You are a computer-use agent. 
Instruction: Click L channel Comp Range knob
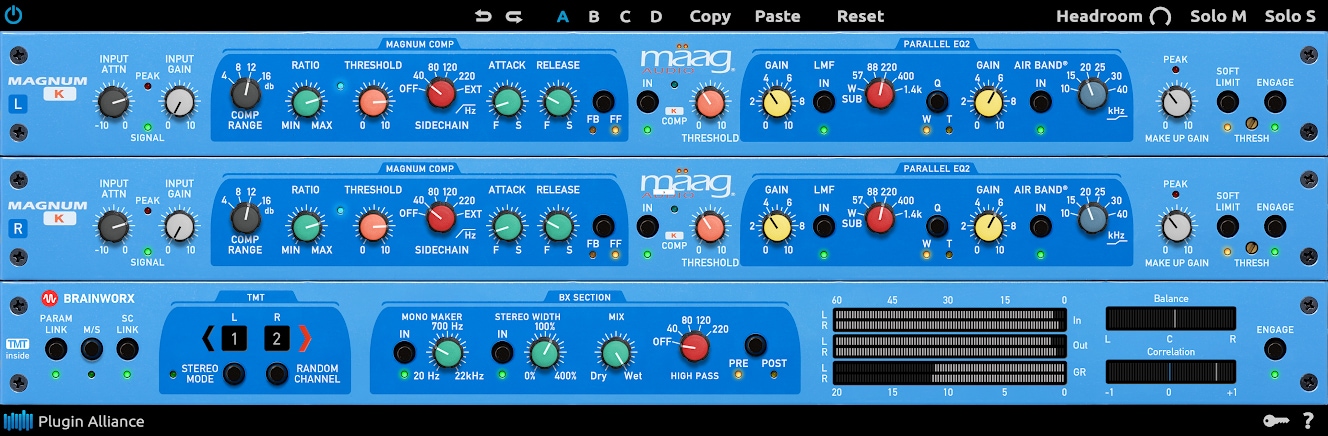(x=244, y=95)
